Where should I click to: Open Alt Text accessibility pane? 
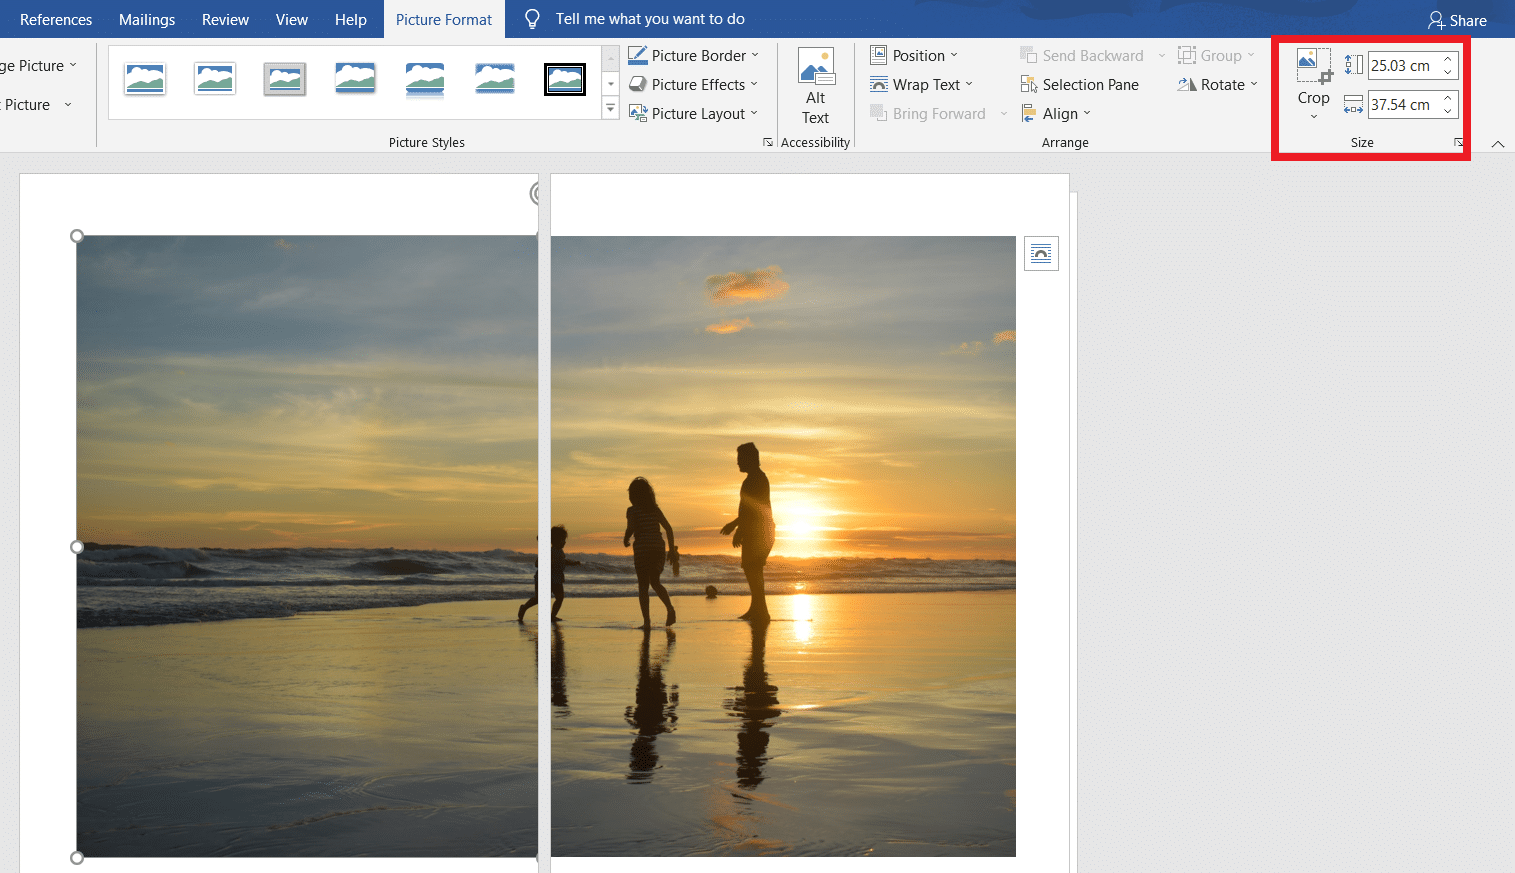coord(816,87)
